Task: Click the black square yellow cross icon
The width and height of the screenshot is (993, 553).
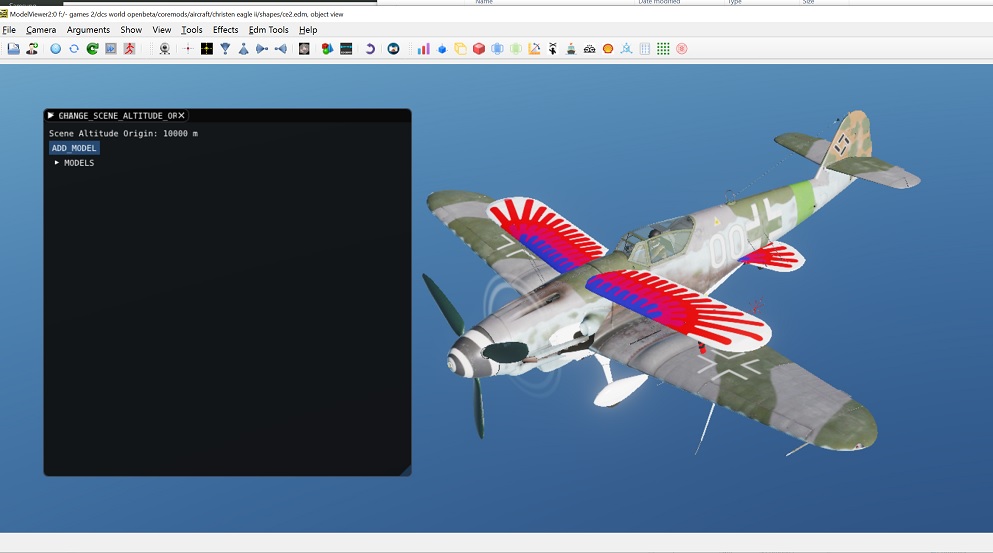Action: pyautogui.click(x=206, y=49)
